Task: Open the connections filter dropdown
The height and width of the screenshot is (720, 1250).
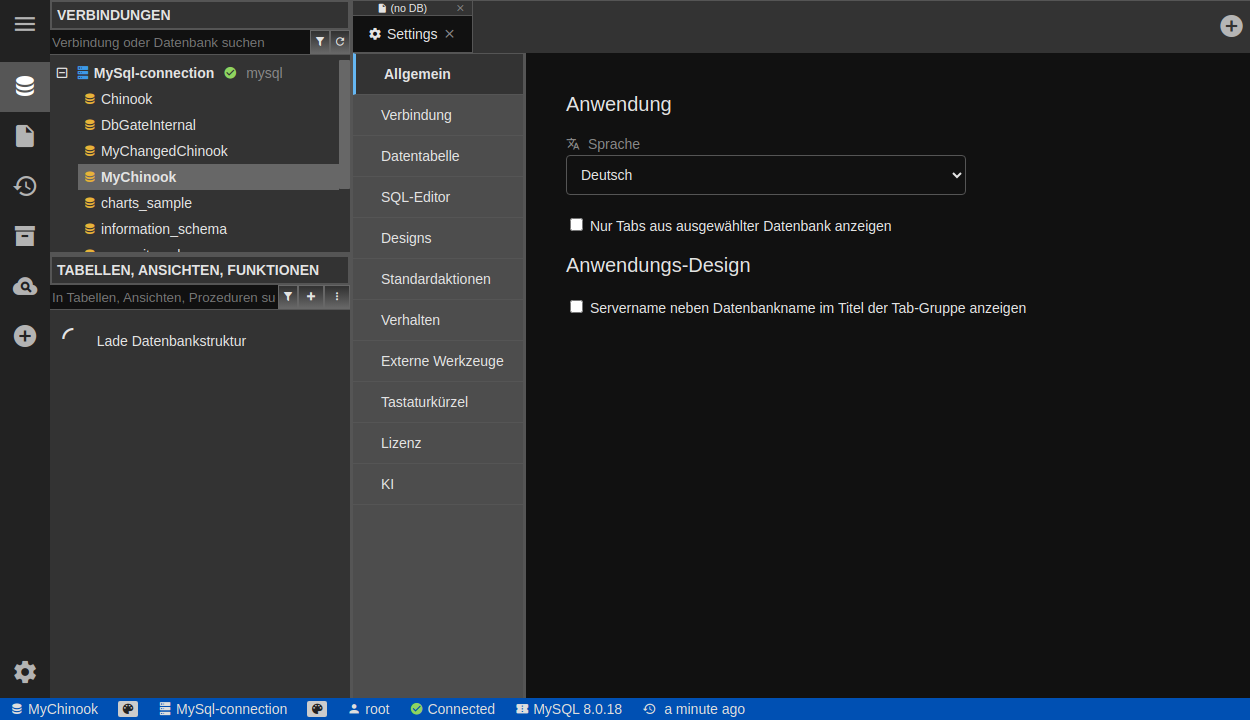Action: pos(320,42)
